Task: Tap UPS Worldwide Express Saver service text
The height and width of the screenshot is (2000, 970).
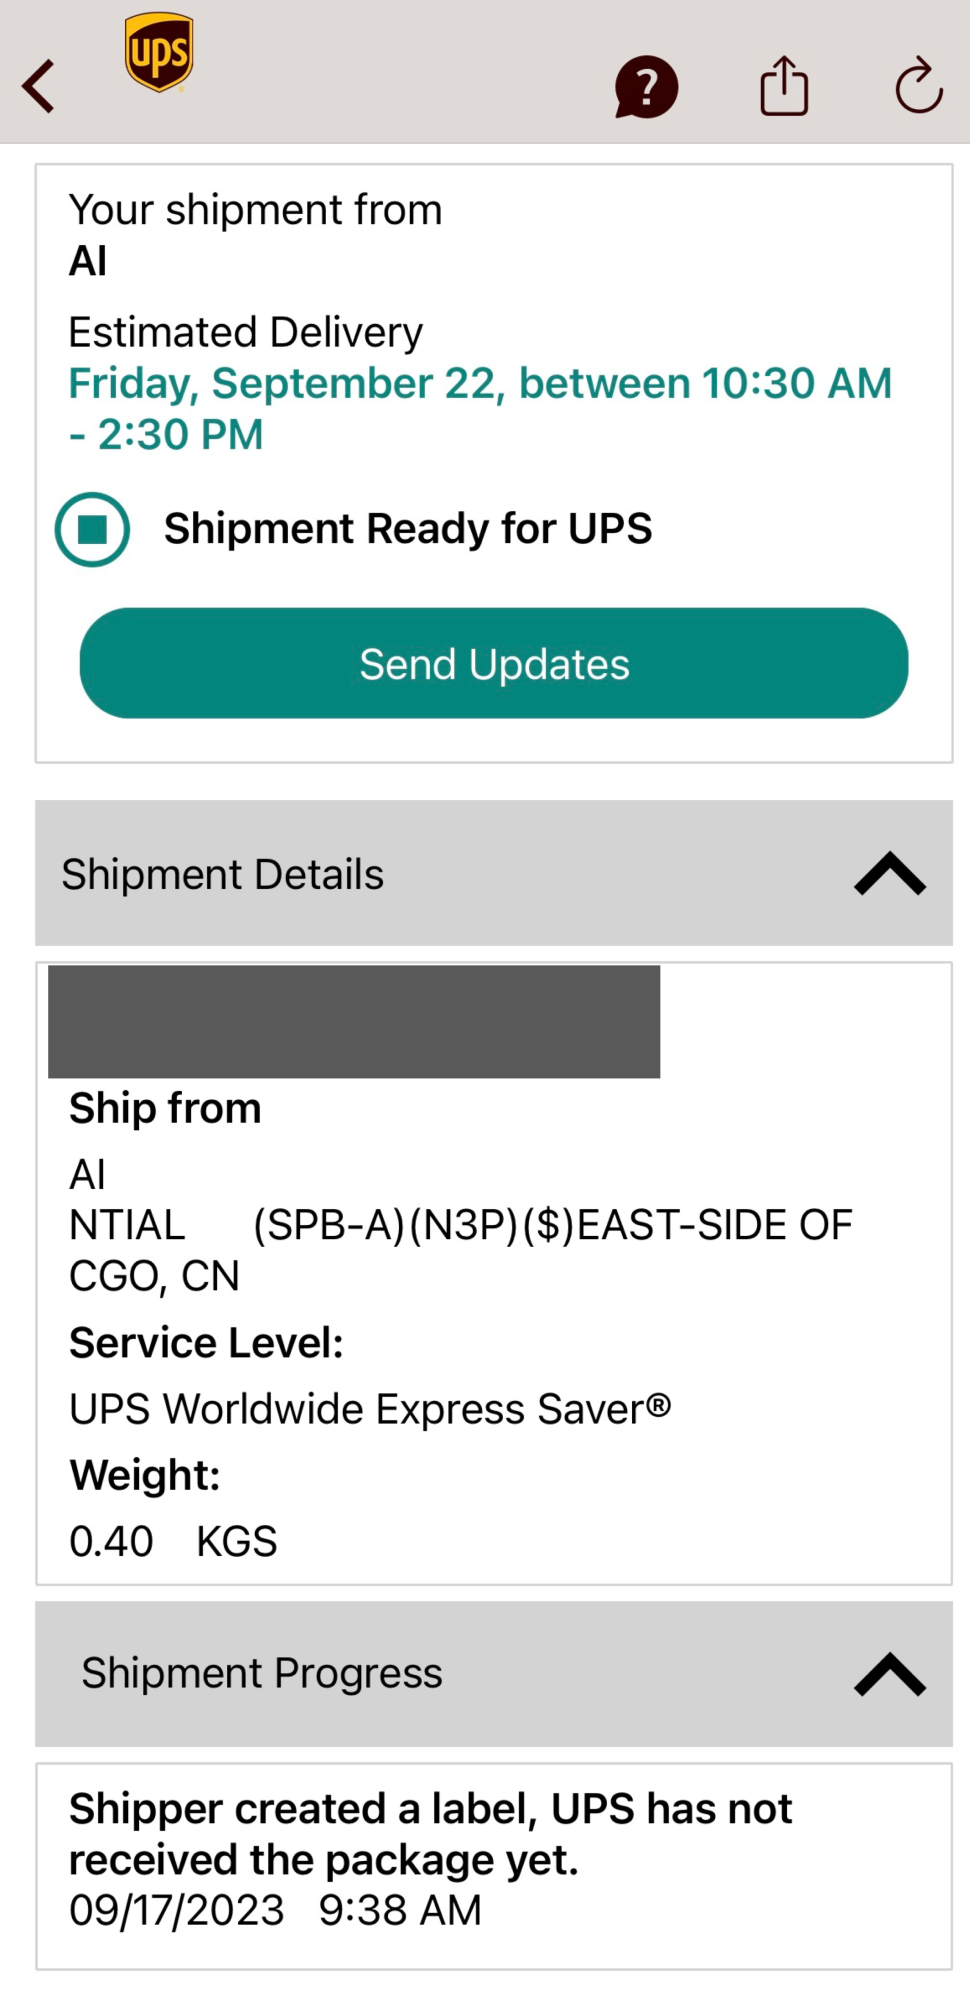Action: tap(370, 1409)
